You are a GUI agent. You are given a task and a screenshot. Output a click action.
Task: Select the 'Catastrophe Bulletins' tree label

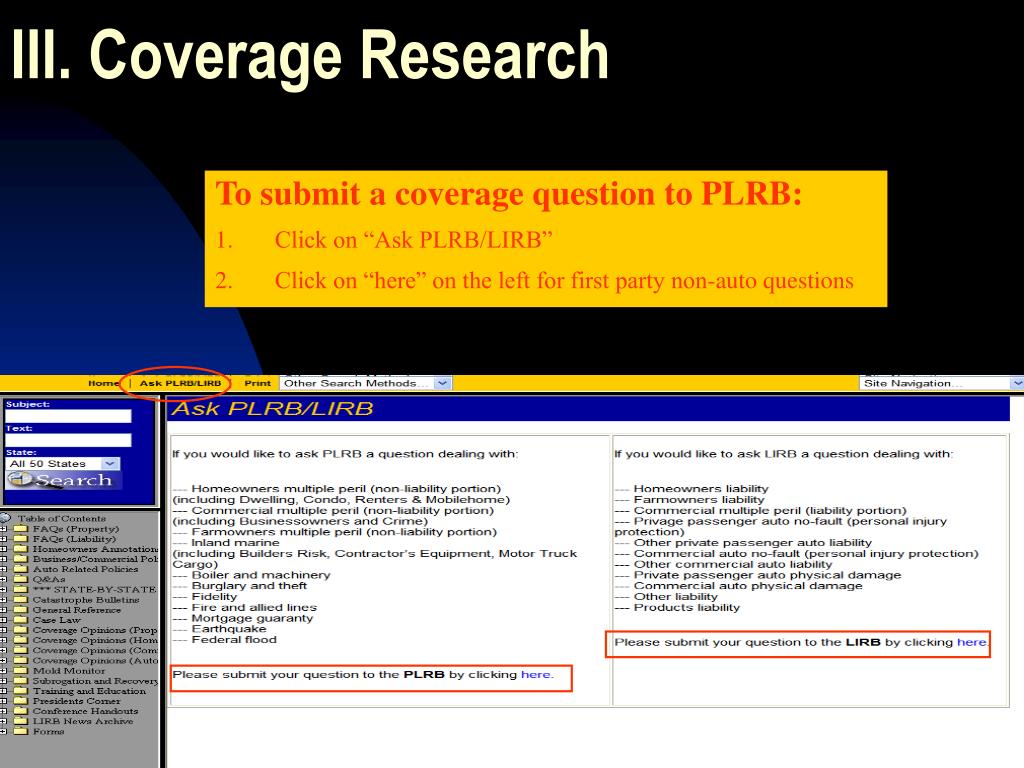(x=86, y=600)
